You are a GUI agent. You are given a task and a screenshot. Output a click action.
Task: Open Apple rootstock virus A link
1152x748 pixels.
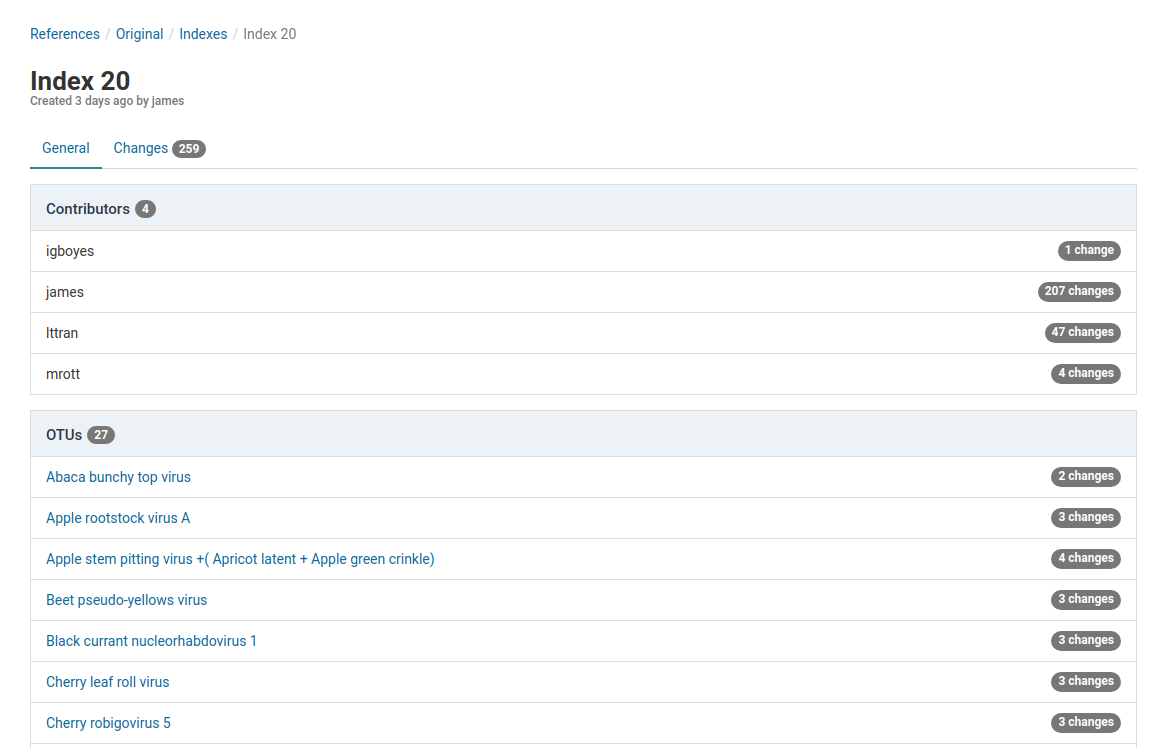(118, 518)
